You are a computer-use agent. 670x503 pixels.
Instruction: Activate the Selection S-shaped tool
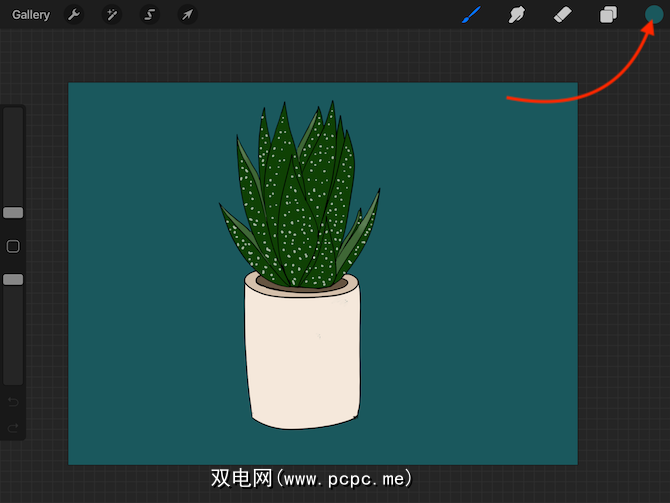coord(149,15)
